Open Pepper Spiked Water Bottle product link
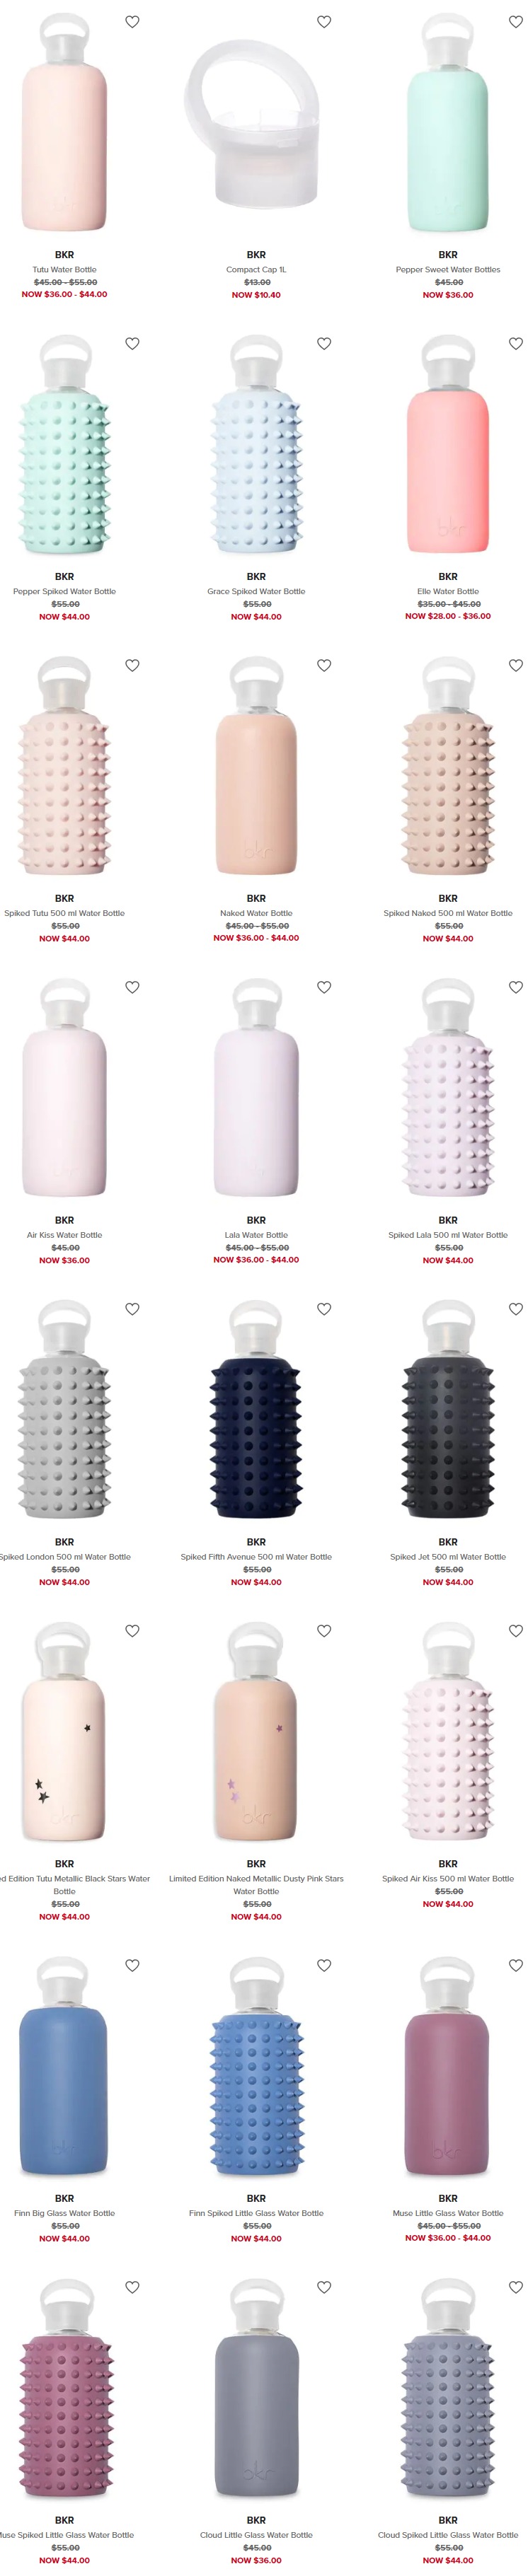 (64, 592)
